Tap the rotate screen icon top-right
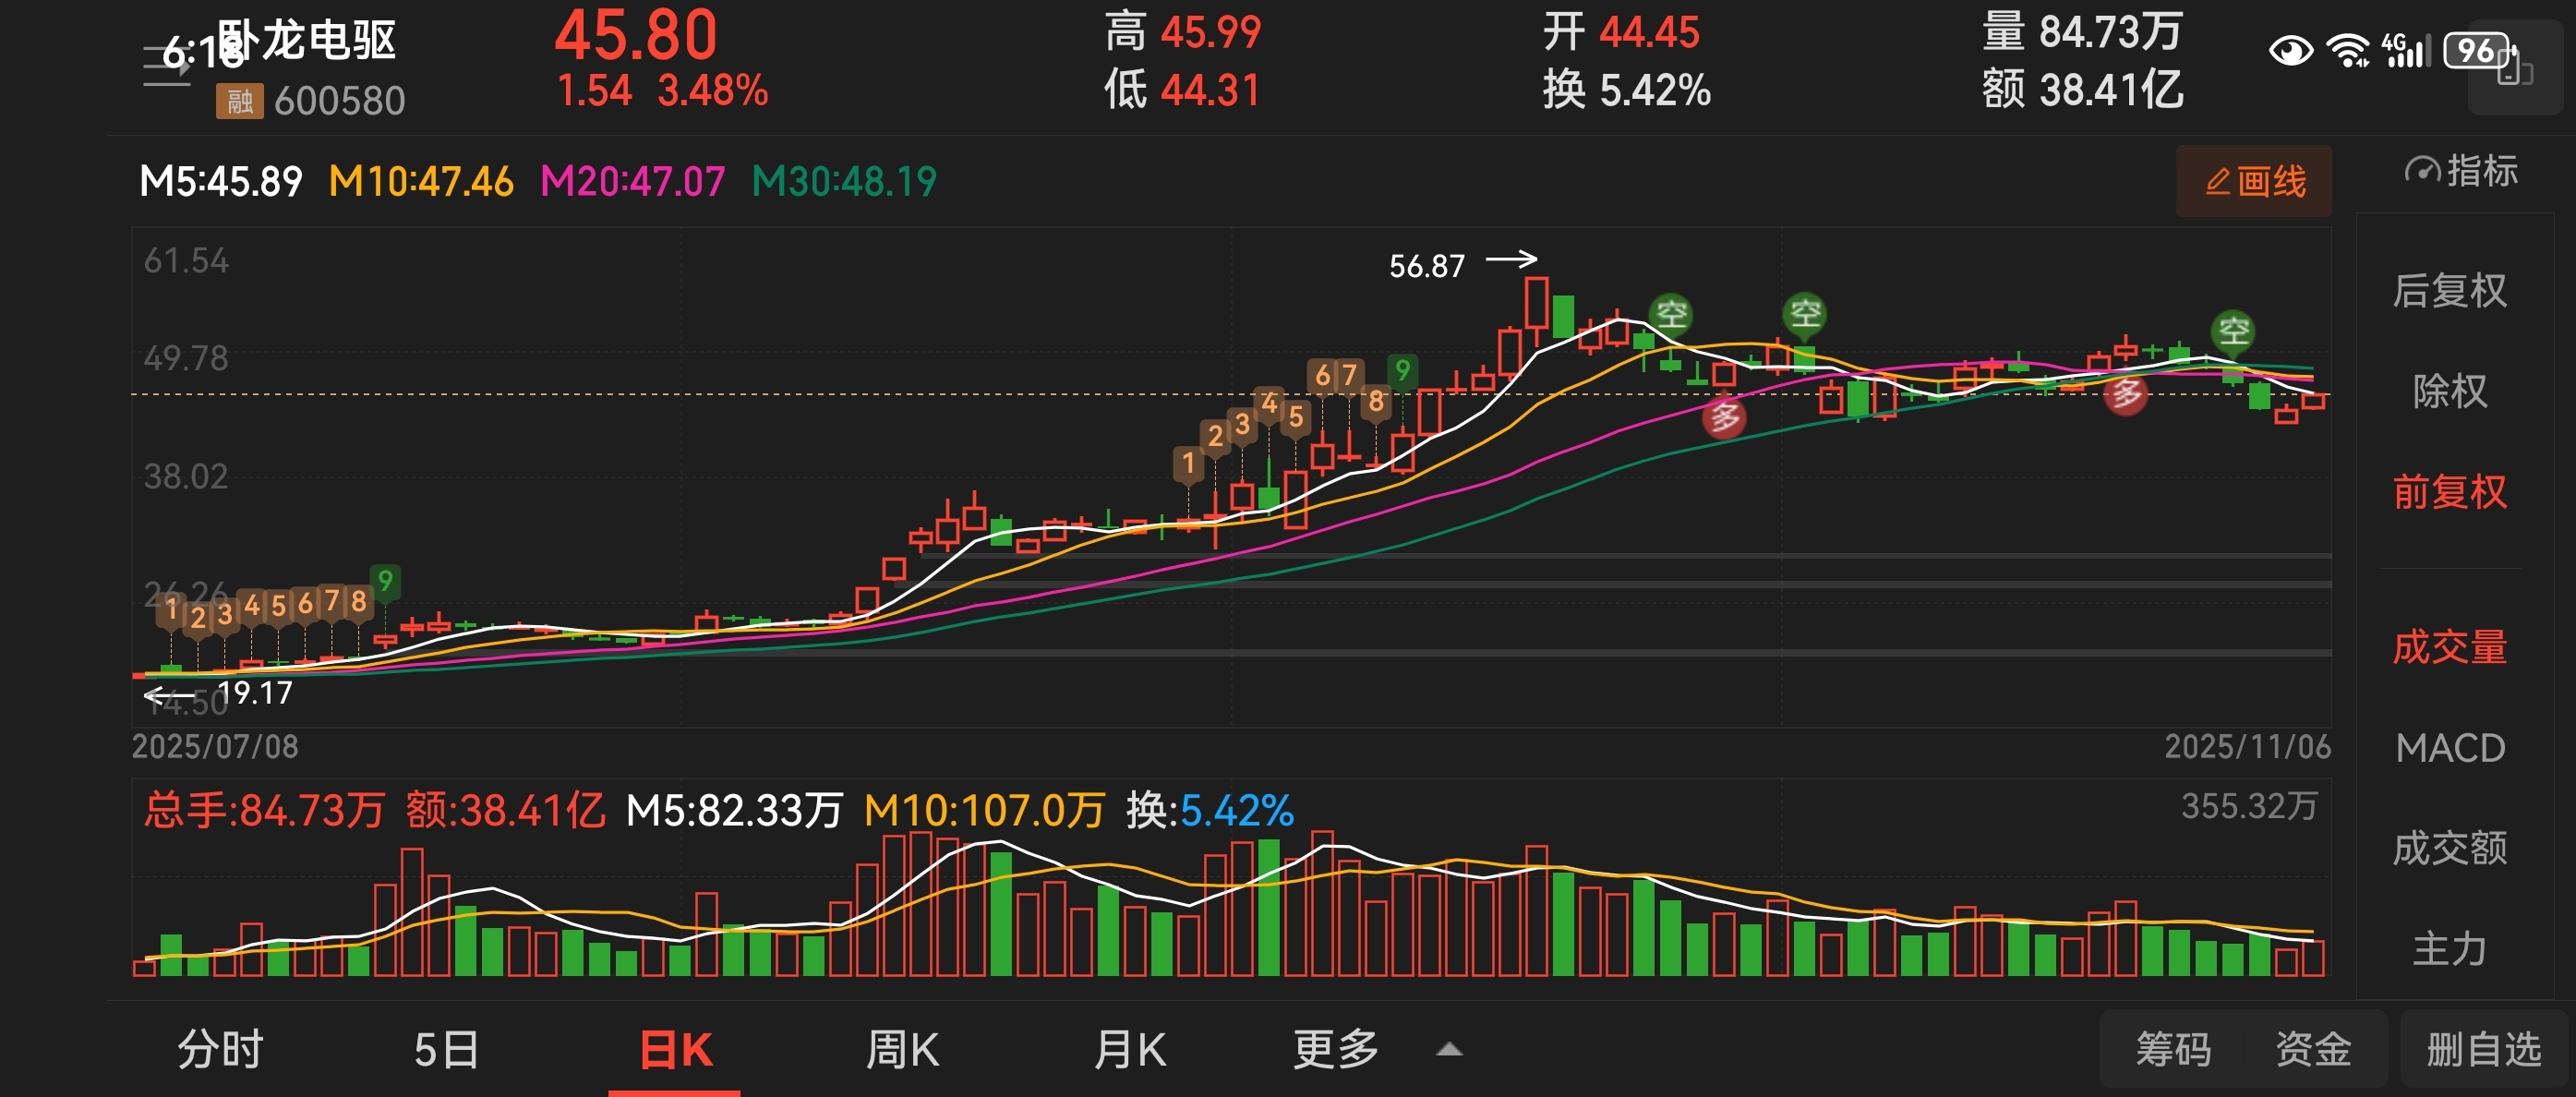The height and width of the screenshot is (1097, 2576). coord(2515,68)
